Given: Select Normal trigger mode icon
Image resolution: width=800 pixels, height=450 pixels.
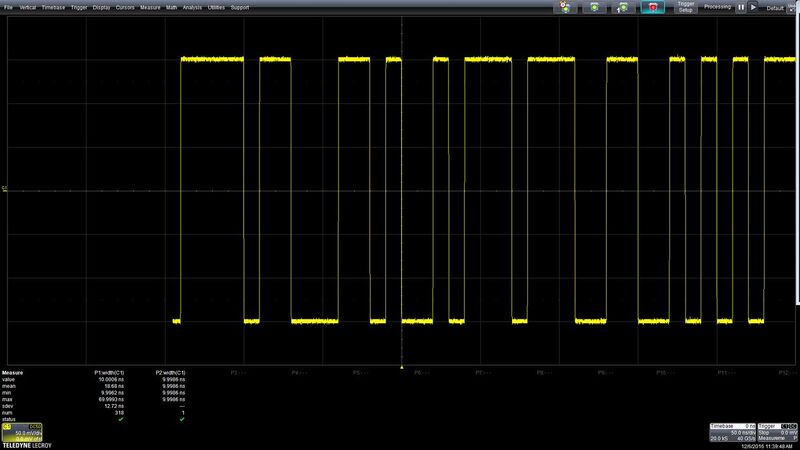Looking at the screenshot, I should pos(594,7).
